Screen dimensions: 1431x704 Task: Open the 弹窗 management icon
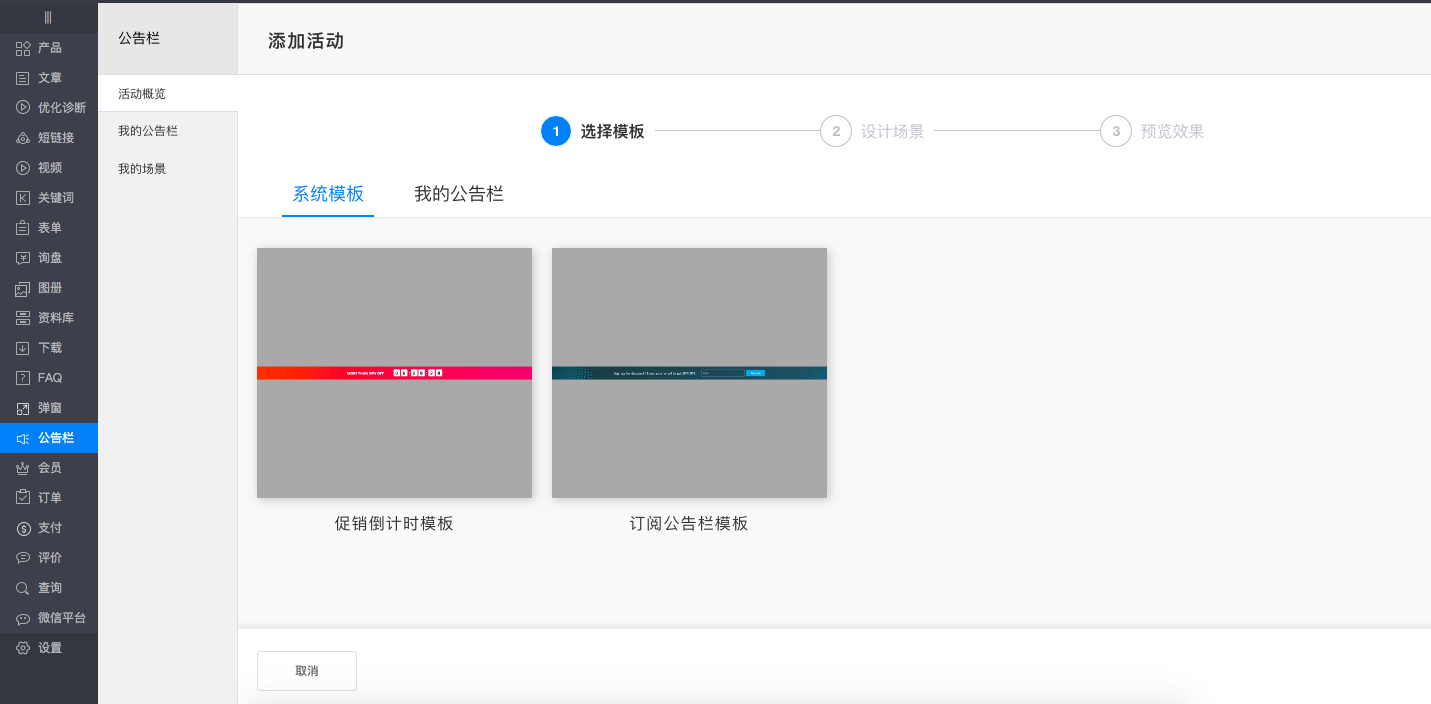tap(21, 407)
